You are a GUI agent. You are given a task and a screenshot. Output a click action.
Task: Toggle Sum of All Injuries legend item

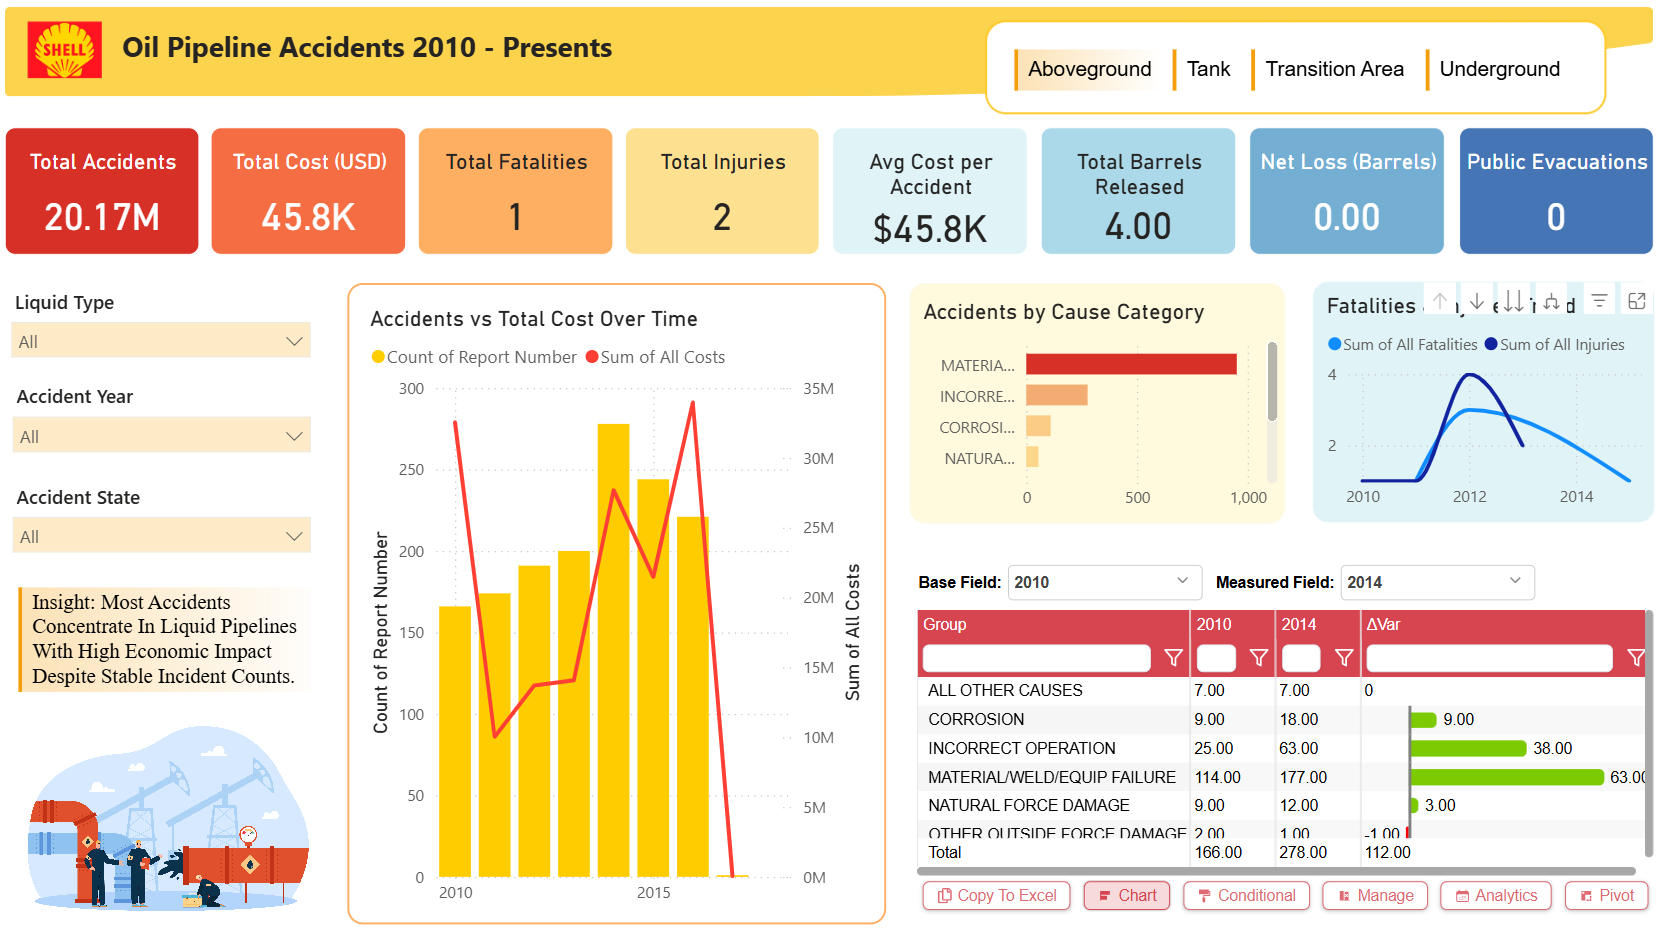click(x=1555, y=344)
